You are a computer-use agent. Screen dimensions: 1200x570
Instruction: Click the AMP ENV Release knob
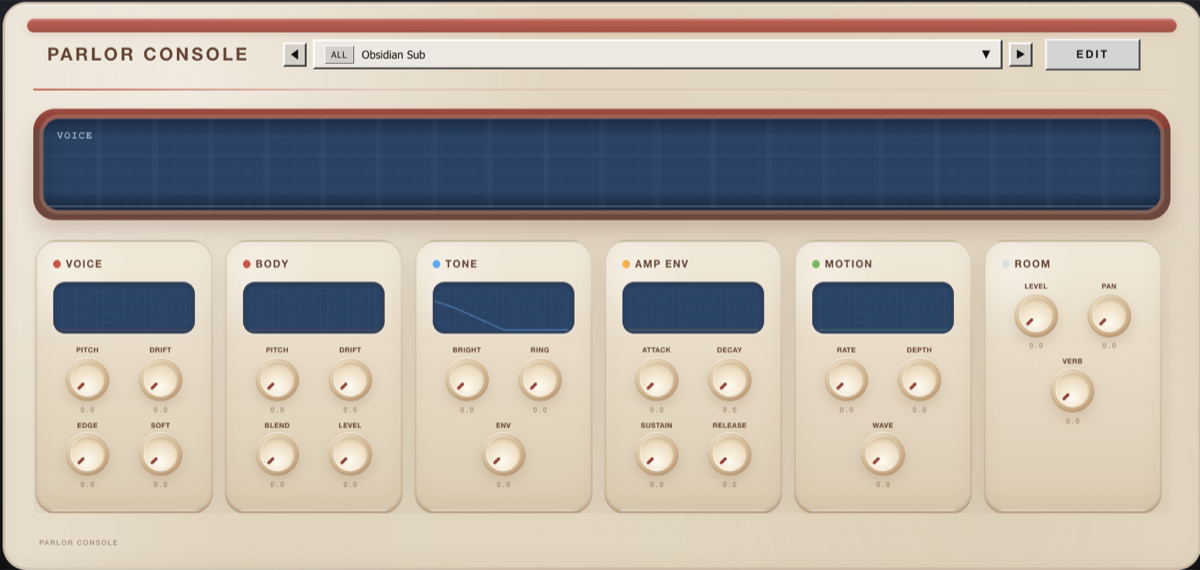[730, 455]
